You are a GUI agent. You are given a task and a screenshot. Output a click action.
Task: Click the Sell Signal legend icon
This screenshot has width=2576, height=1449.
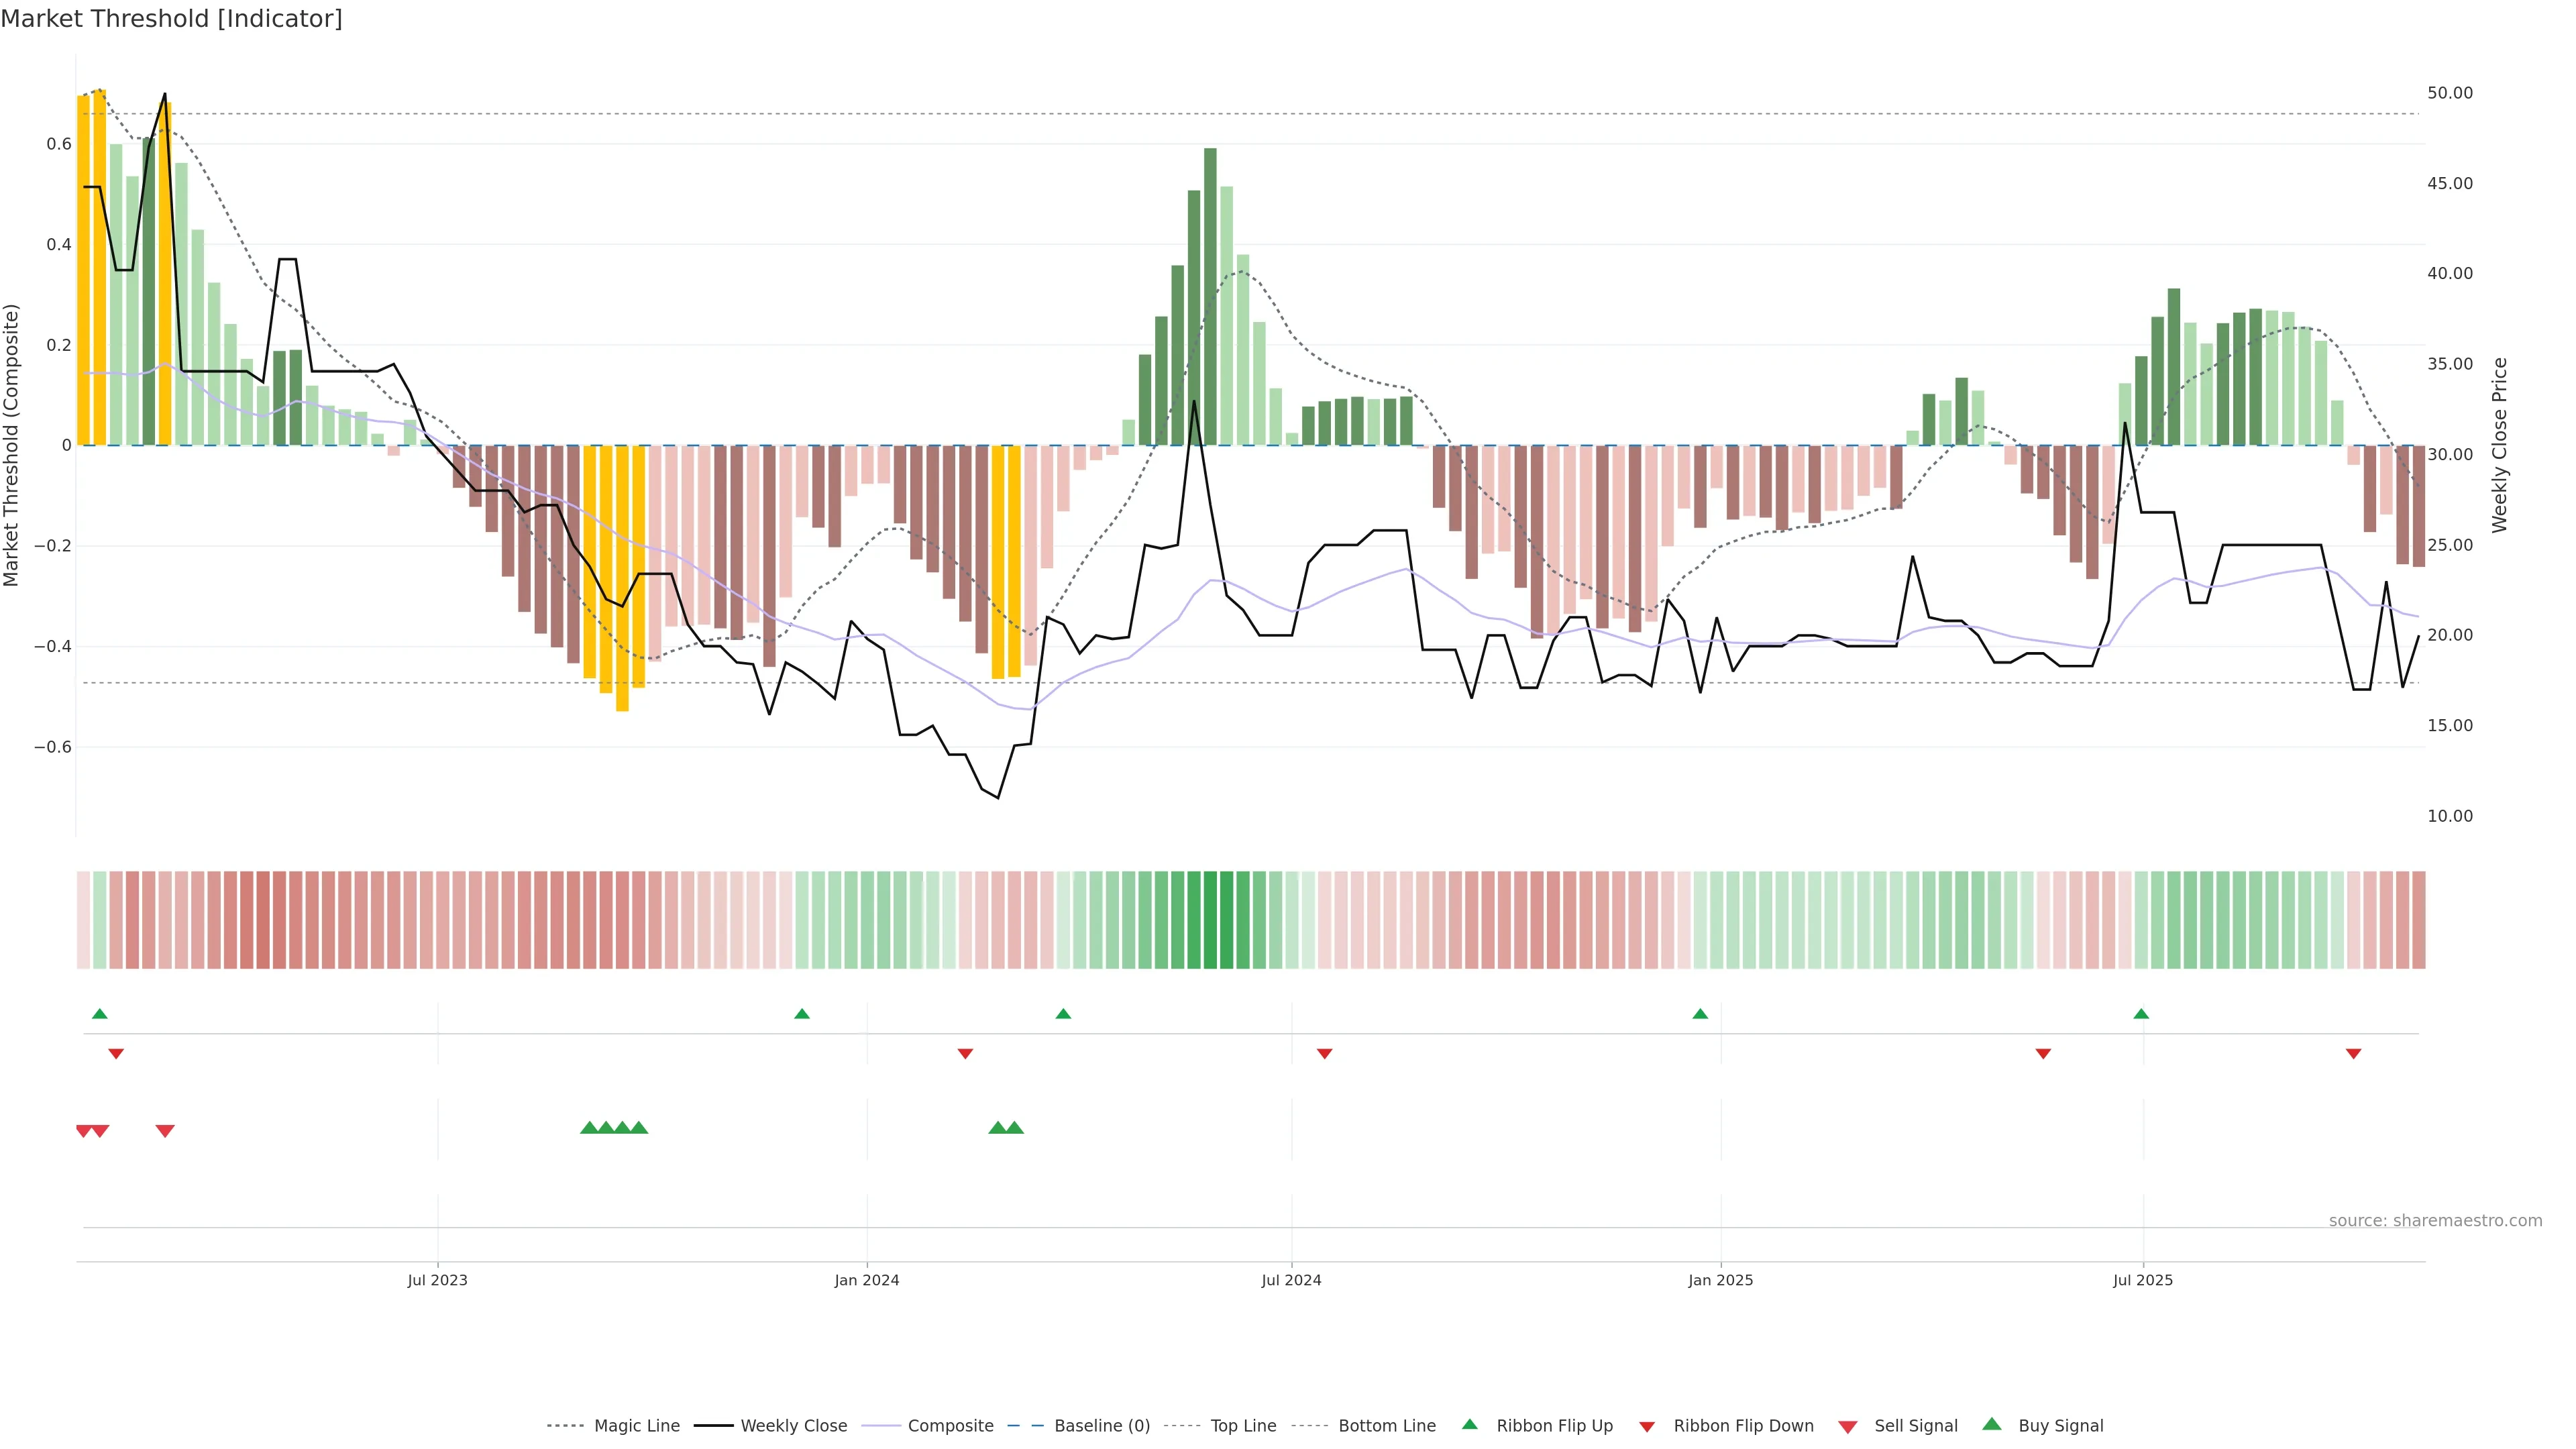(x=1848, y=1427)
